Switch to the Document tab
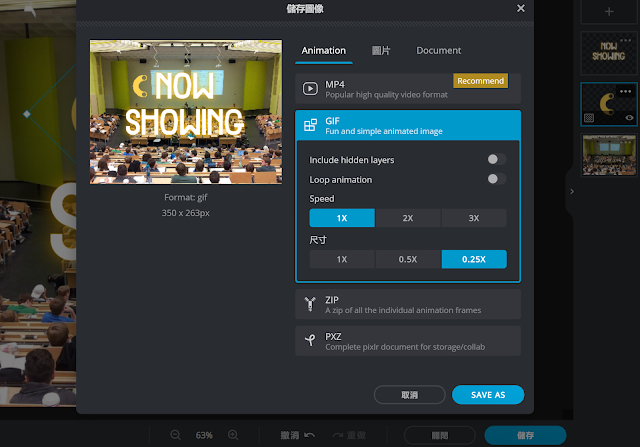The height and width of the screenshot is (447, 640). click(x=439, y=50)
